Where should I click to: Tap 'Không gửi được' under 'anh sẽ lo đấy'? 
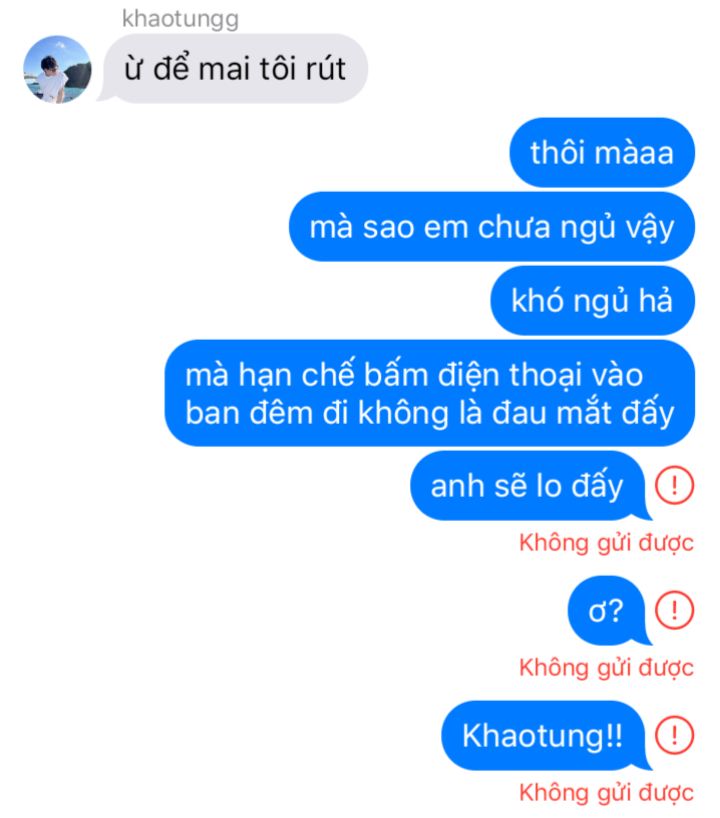(606, 543)
